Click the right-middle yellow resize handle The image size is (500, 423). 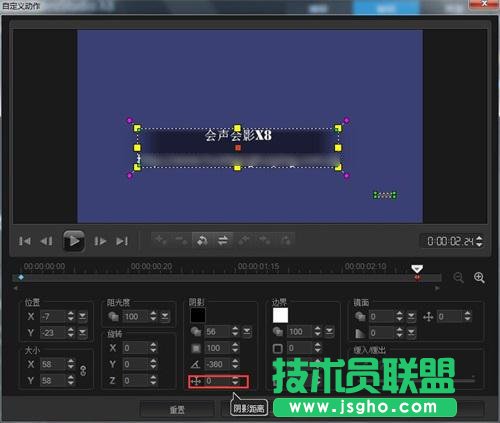click(x=338, y=148)
